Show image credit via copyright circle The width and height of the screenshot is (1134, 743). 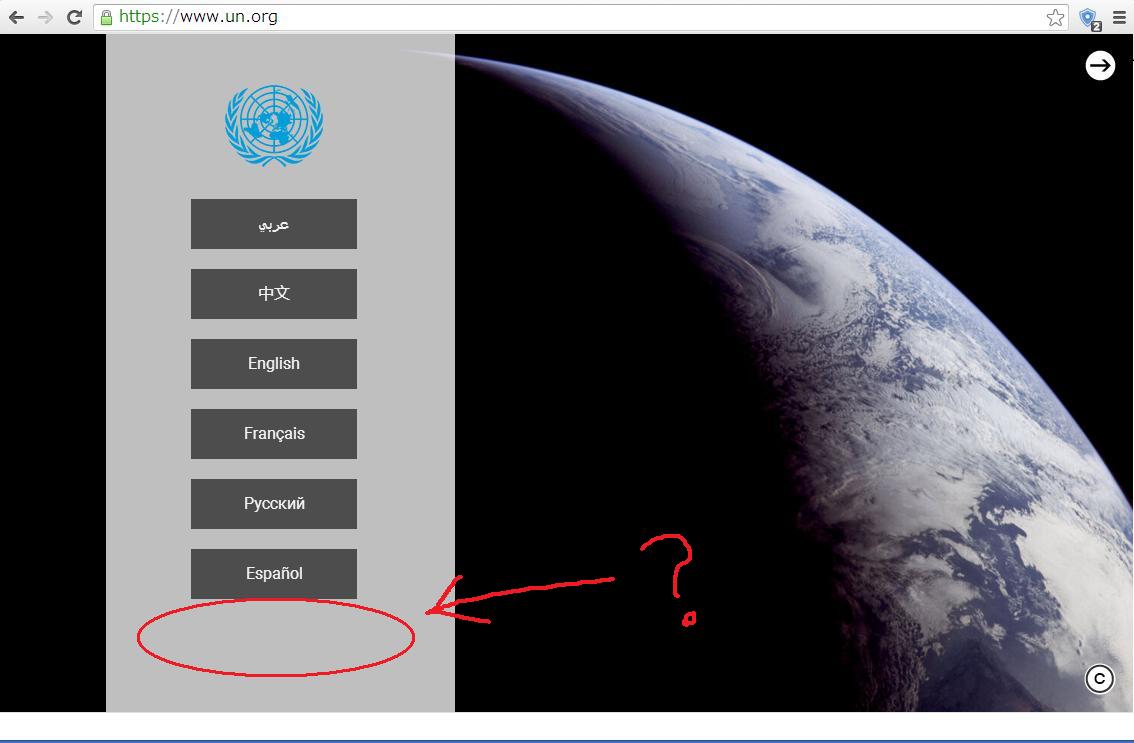(1099, 679)
